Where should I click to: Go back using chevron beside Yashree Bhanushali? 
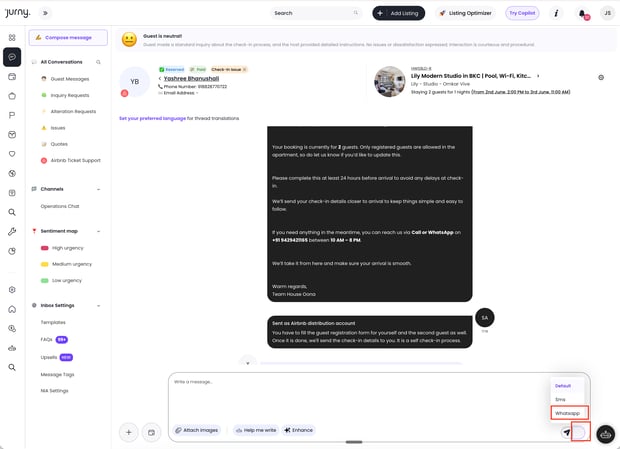coord(160,79)
